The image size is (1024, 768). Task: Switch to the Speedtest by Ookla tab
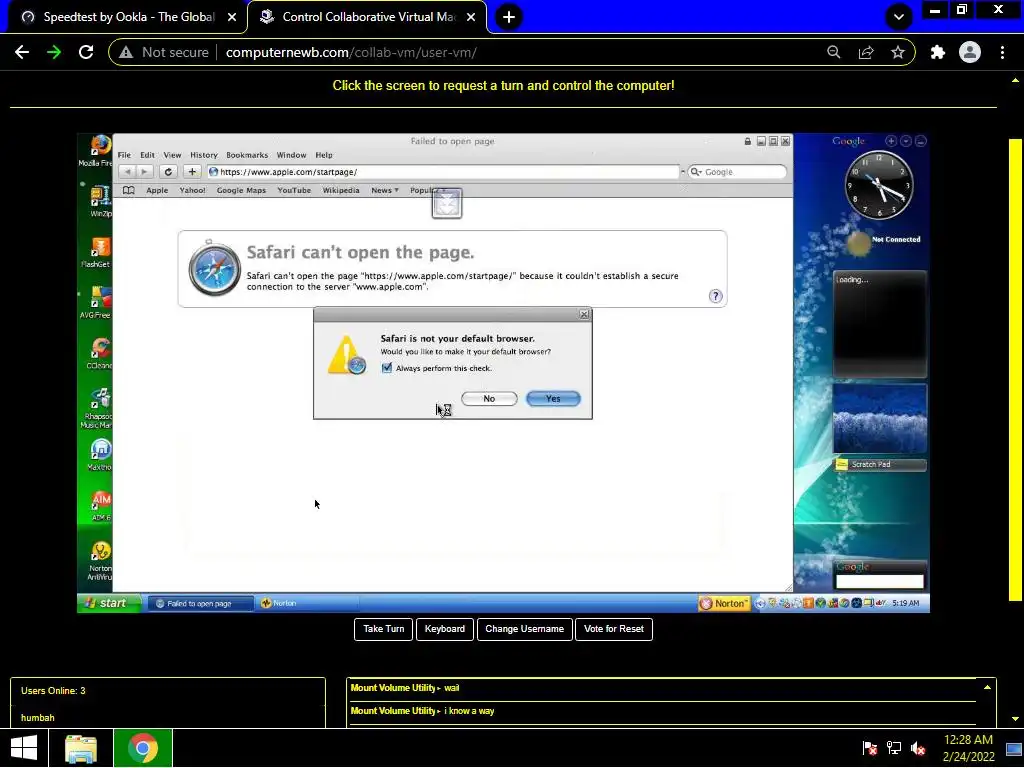pyautogui.click(x=128, y=17)
